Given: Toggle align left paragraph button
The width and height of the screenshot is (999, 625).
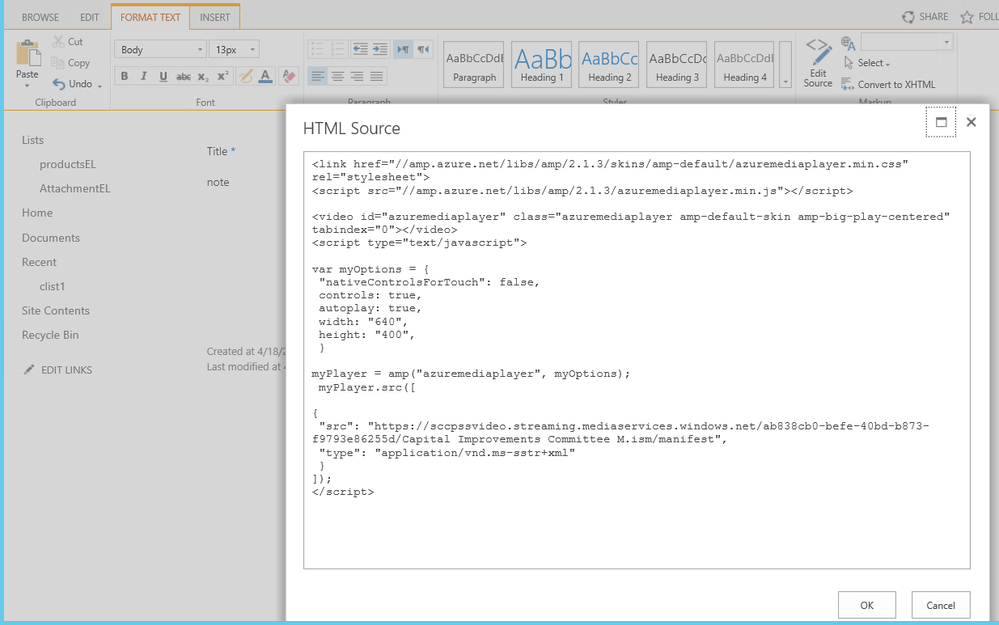Looking at the screenshot, I should coord(317,76).
